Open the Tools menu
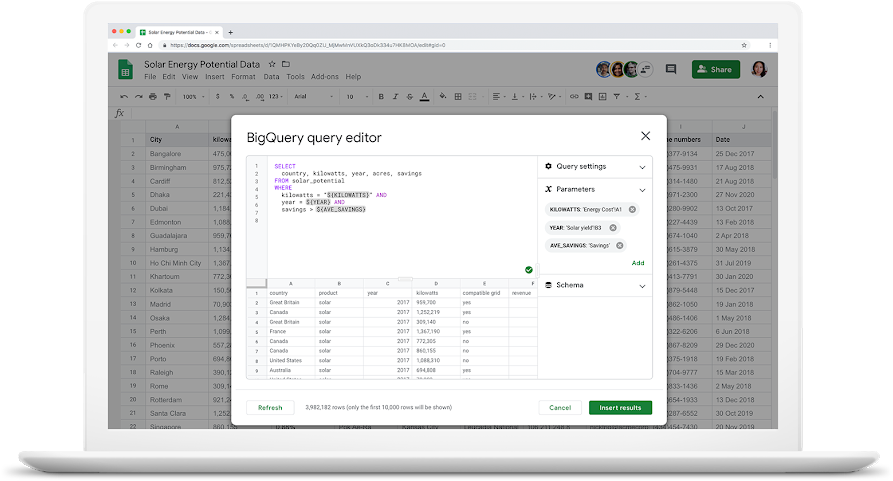 295,77
